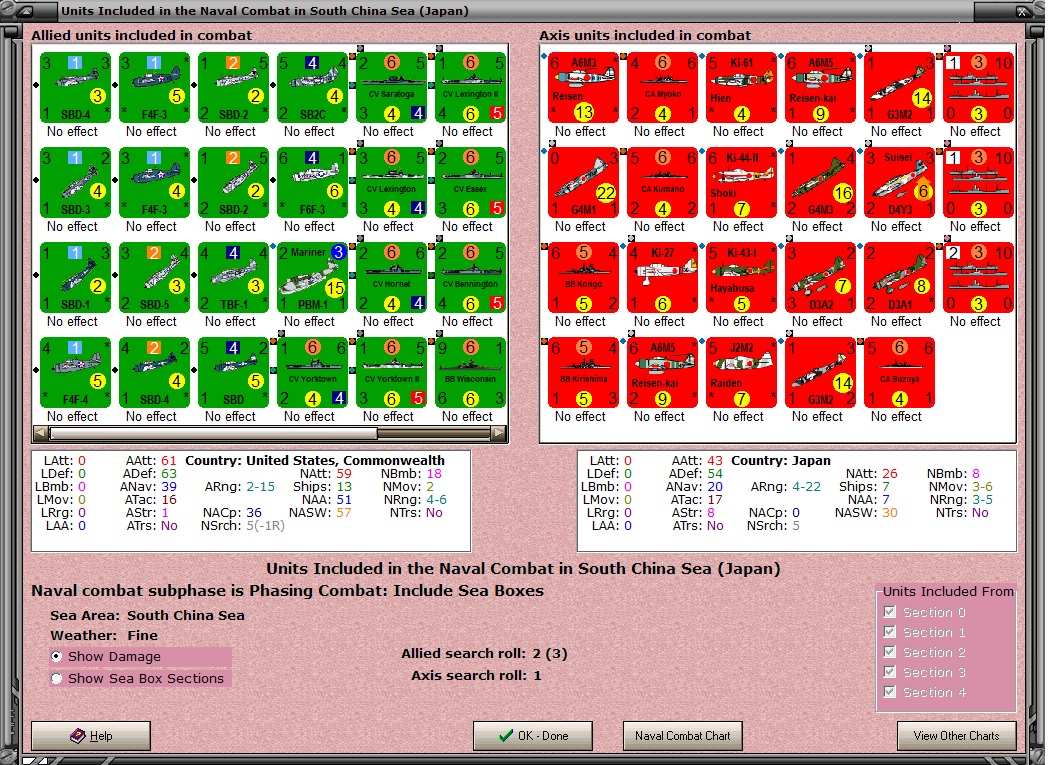The height and width of the screenshot is (765, 1051).
Task: Select the BB Kongo battleship counter
Action: [x=583, y=278]
